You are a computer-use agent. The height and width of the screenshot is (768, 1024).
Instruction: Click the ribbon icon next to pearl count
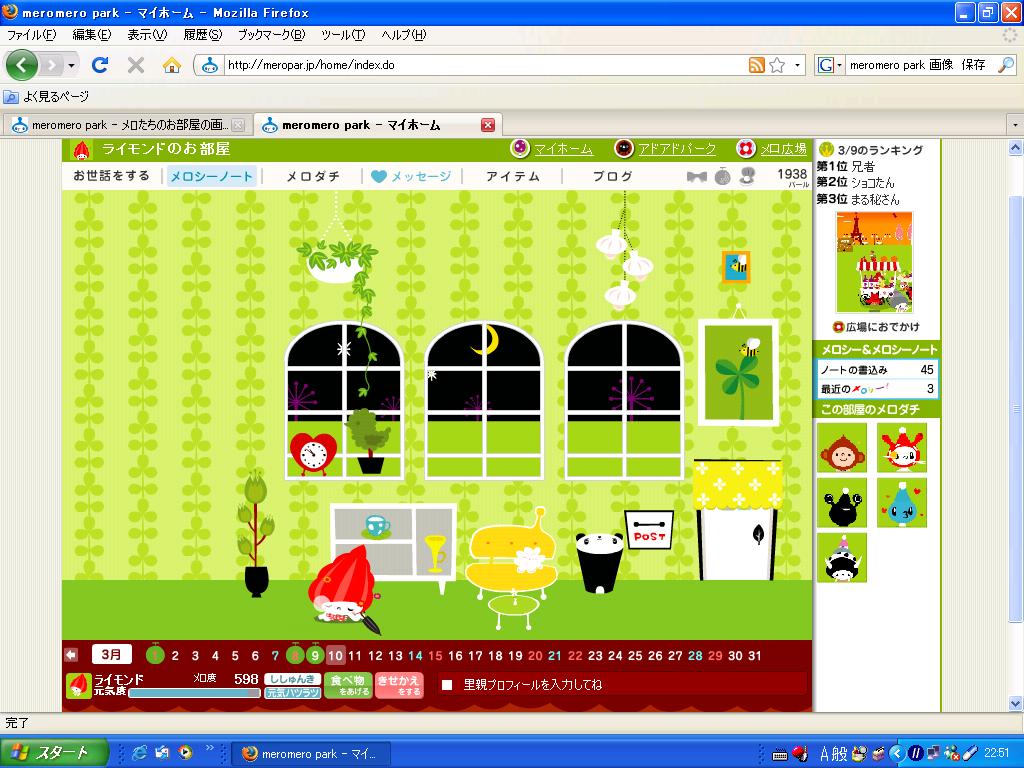697,176
